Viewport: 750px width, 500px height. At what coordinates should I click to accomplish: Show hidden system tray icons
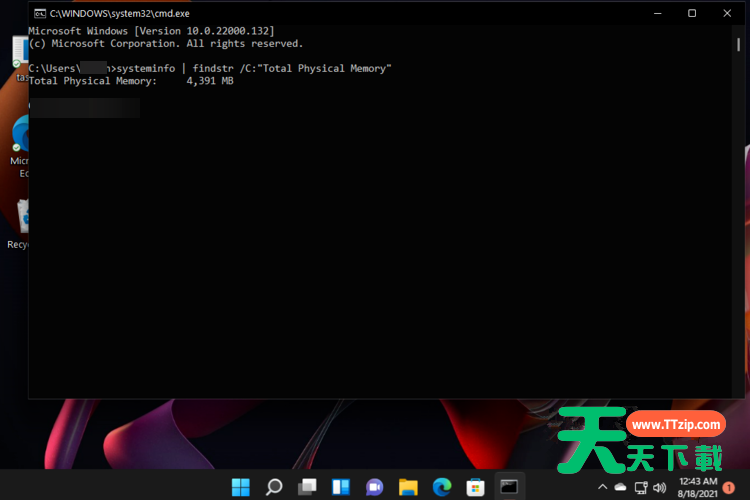click(x=602, y=487)
